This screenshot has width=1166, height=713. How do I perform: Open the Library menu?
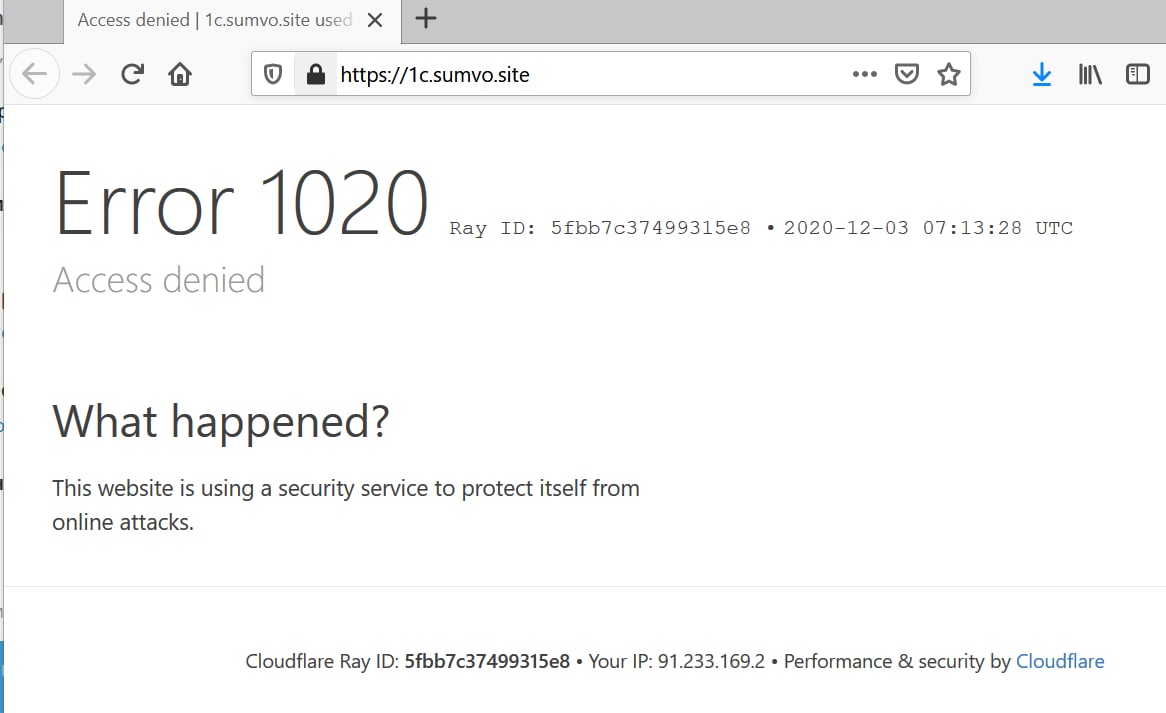(x=1090, y=74)
